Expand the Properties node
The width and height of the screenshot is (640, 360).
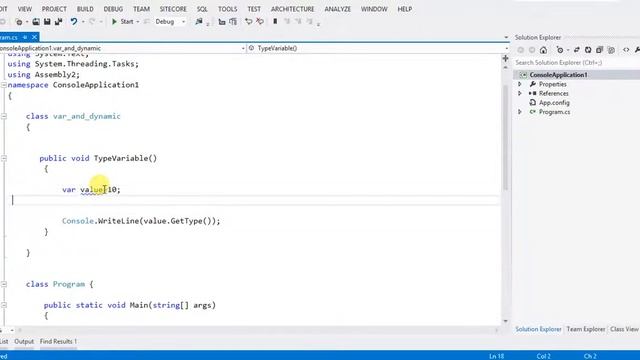[x=520, y=84]
